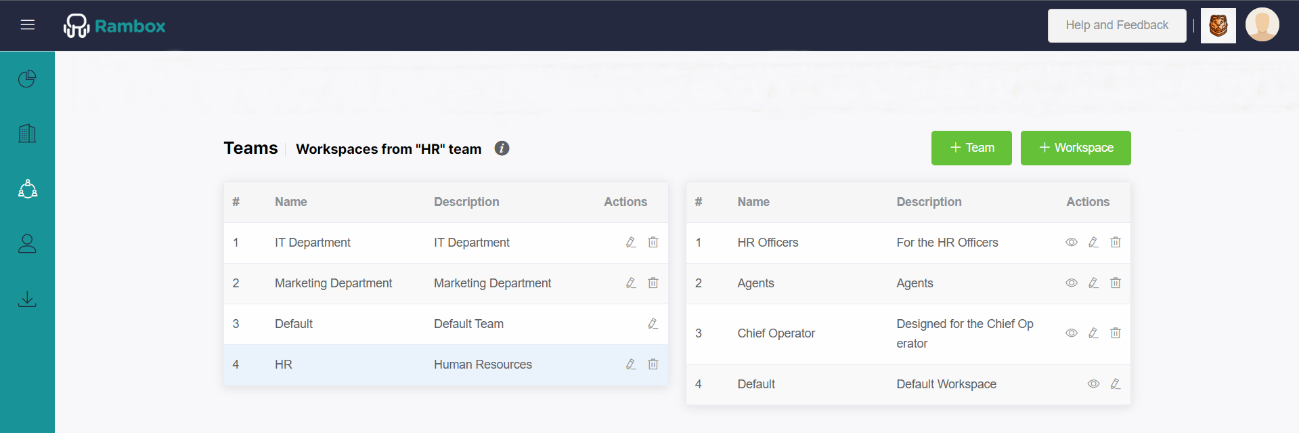The width and height of the screenshot is (1299, 433).
Task: Open the Downloads sidebar icon
Action: (x=28, y=298)
